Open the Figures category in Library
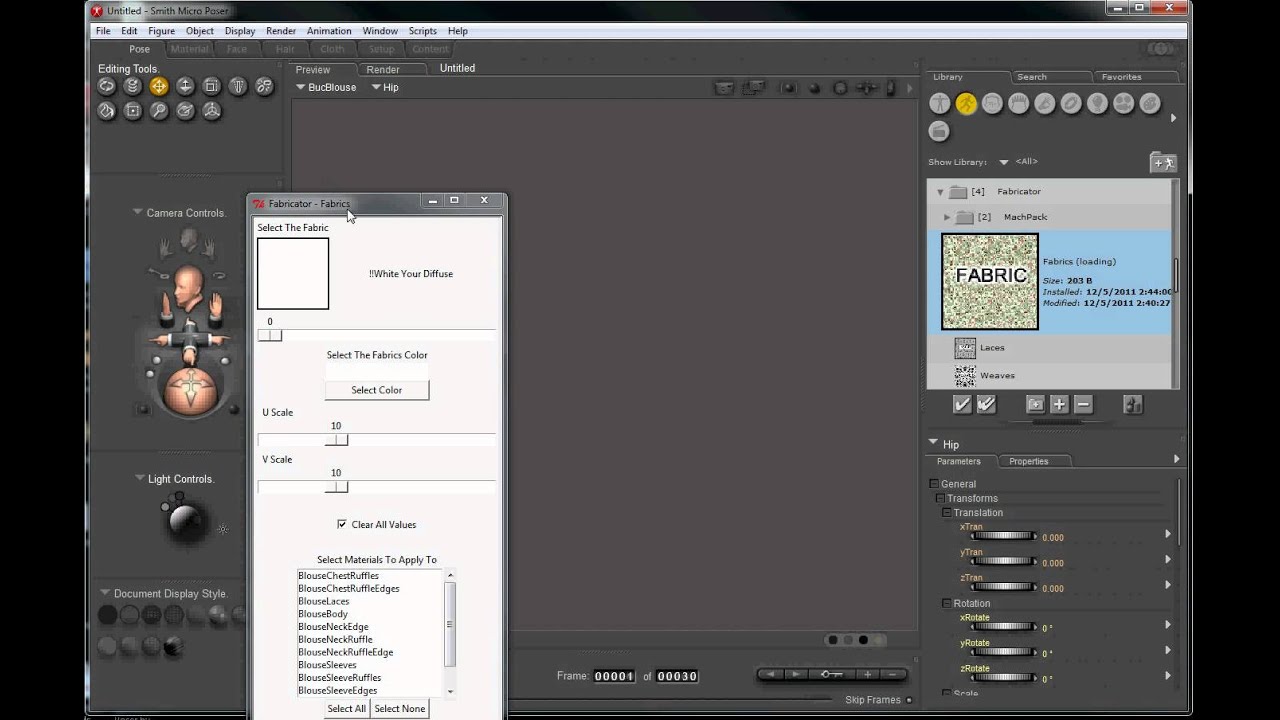1280x720 pixels. (939, 103)
